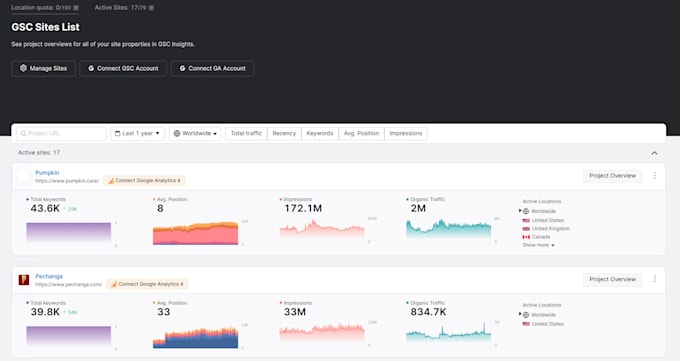680x361 pixels.
Task: Open the three-dot menu for Pumpkin
Action: coord(655,176)
